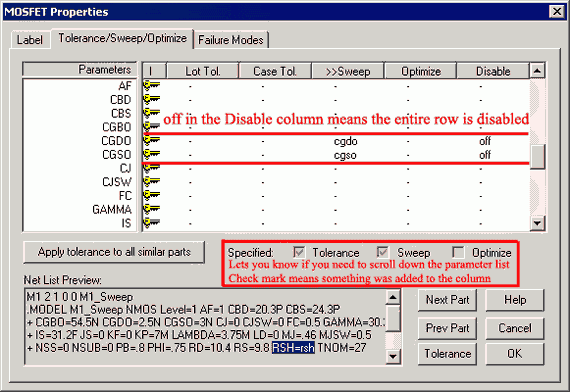Select the key icon for CGDO parameter

pos(152,140)
